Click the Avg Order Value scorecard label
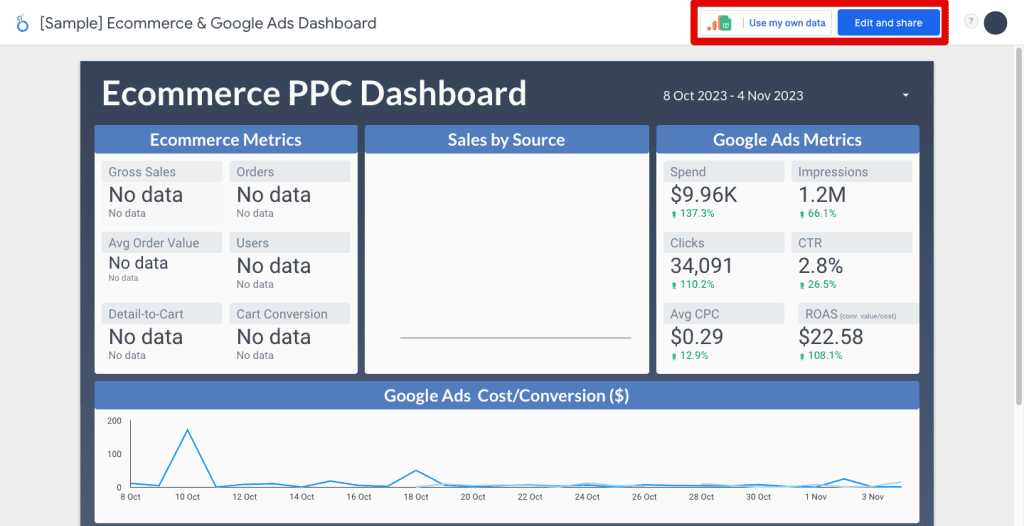Image resolution: width=1024 pixels, height=526 pixels. (x=162, y=243)
